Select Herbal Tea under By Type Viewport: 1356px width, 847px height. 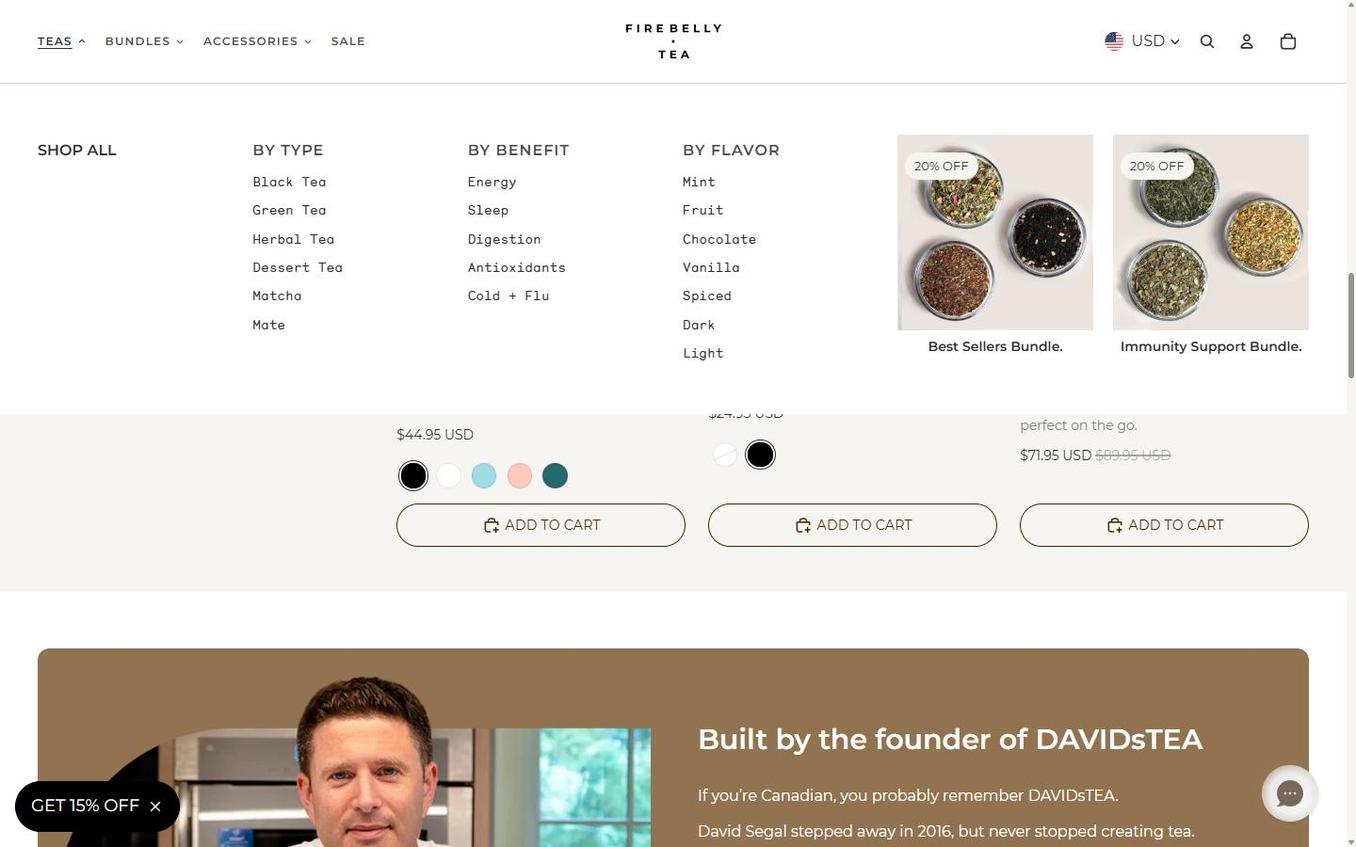point(293,239)
